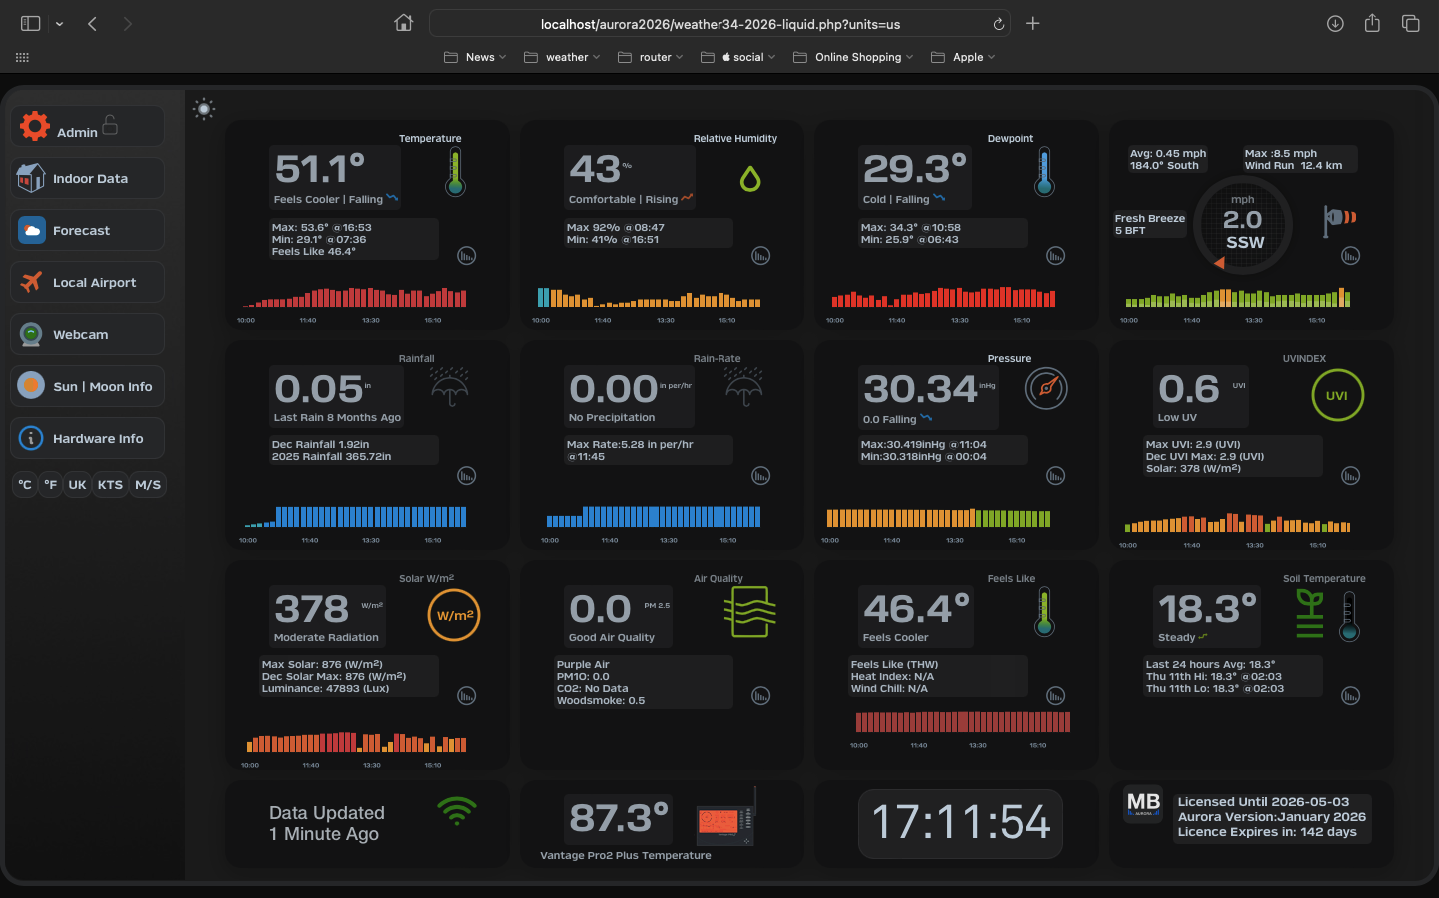Screen dimensions: 1439x898
Task: Open the Hardware Info page
Action: 87,439
